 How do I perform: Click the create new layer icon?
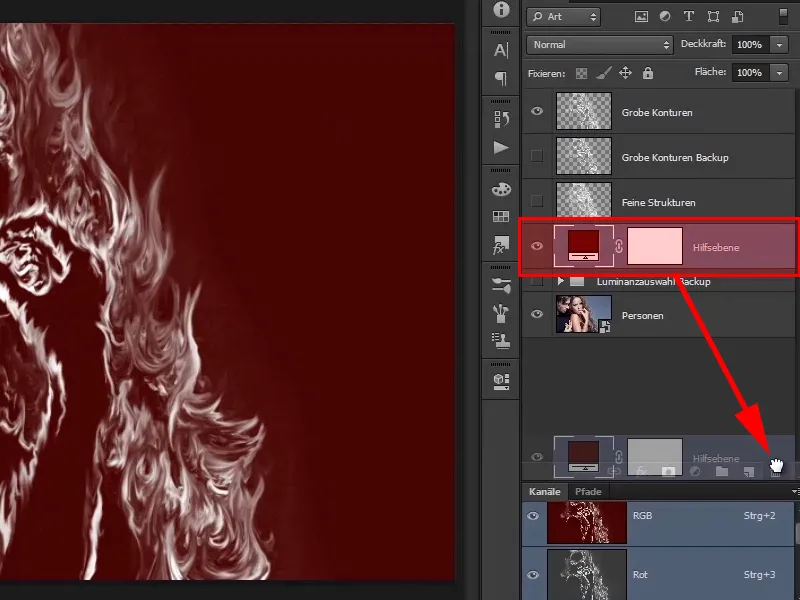tap(748, 471)
